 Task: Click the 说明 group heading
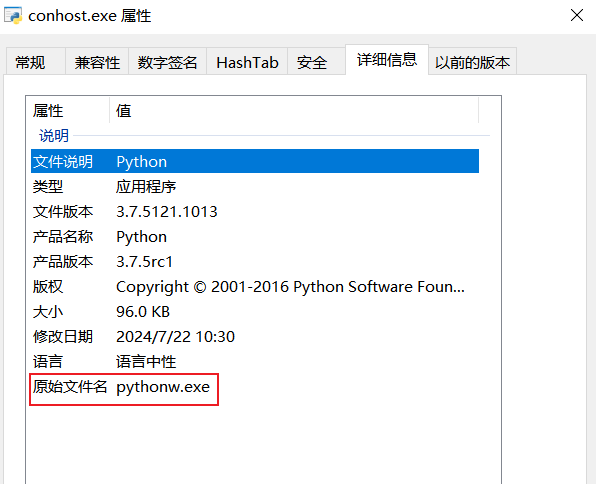54,135
